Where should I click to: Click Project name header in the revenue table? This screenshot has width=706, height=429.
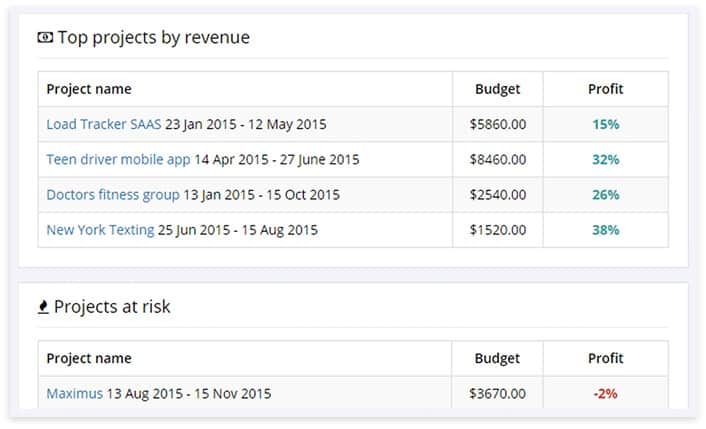pos(89,89)
